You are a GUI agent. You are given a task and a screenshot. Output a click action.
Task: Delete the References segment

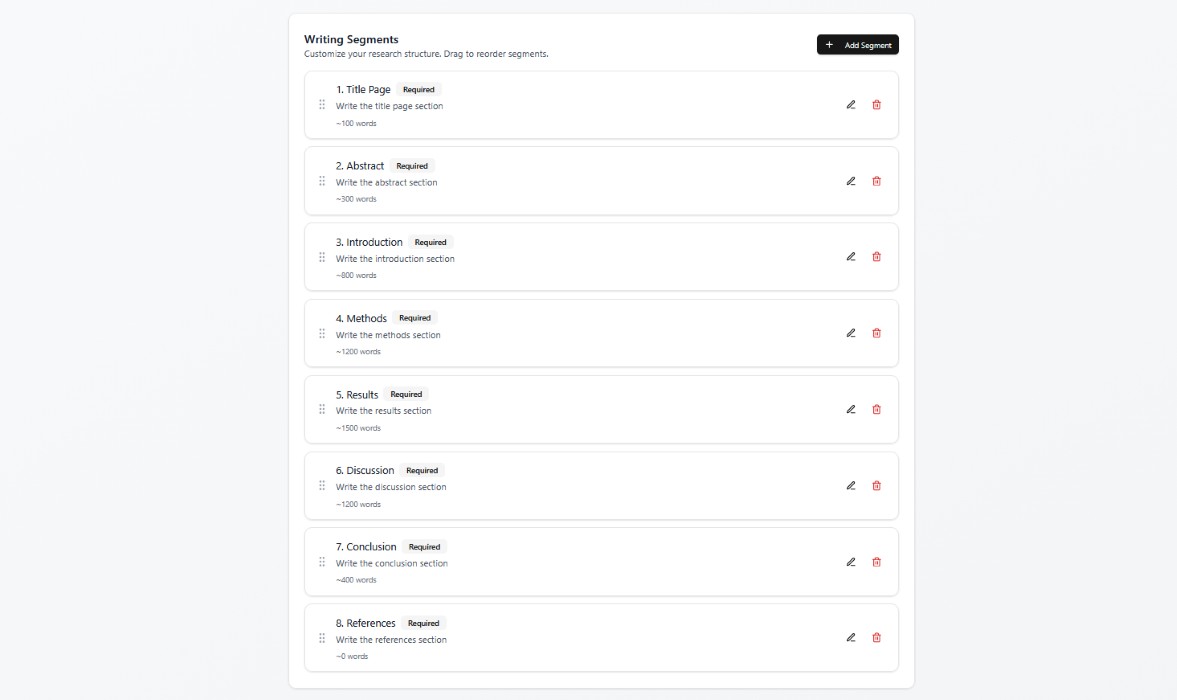point(877,638)
